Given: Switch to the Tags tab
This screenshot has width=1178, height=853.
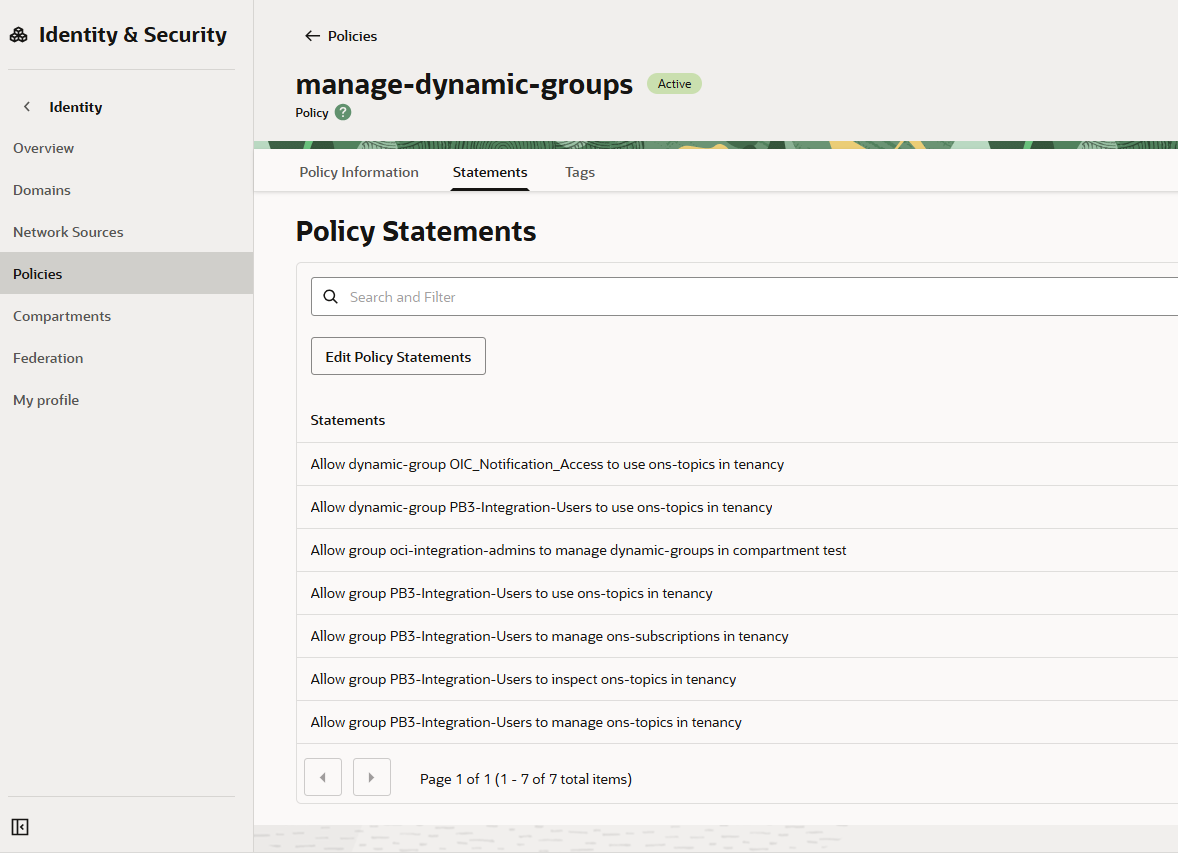Looking at the screenshot, I should (580, 172).
